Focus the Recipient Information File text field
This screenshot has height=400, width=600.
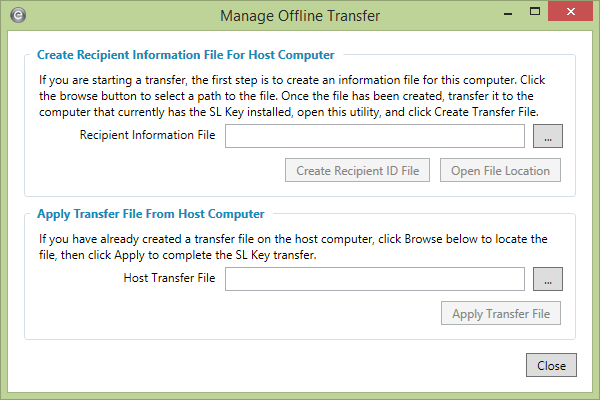(375, 136)
